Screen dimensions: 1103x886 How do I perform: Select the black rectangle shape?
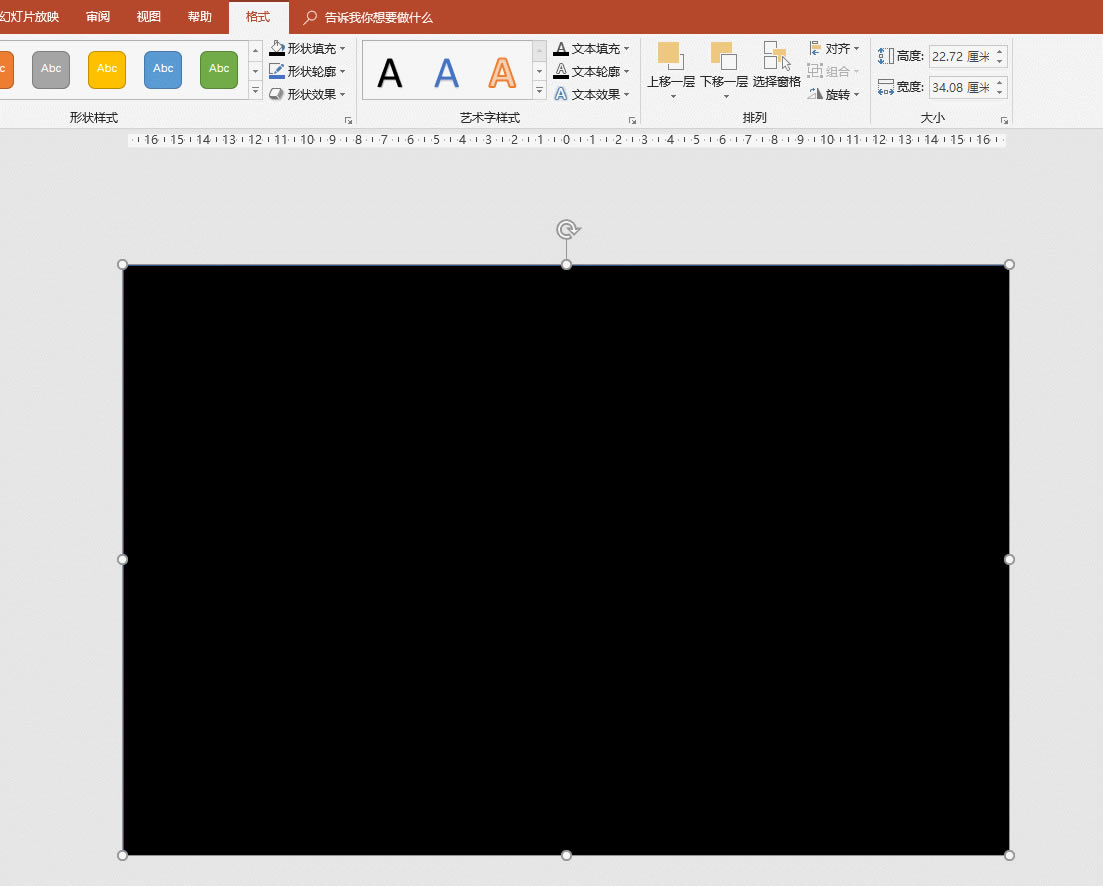point(566,560)
